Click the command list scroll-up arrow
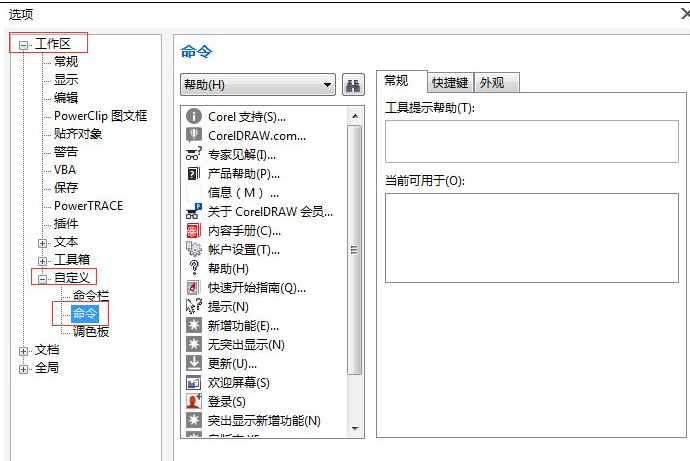690x461 pixels. [355, 116]
